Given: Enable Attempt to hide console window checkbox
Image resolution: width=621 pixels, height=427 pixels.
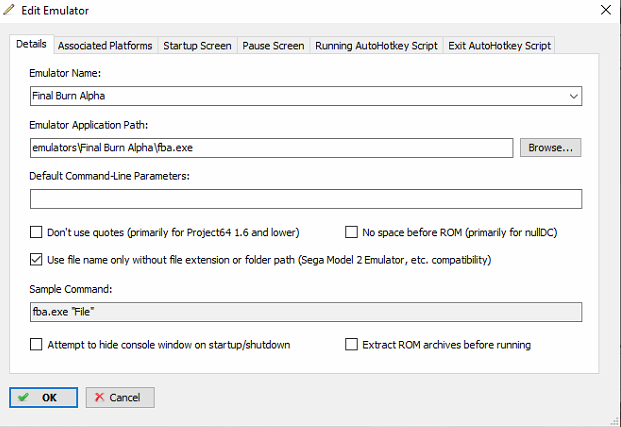Looking at the screenshot, I should click(x=36, y=344).
